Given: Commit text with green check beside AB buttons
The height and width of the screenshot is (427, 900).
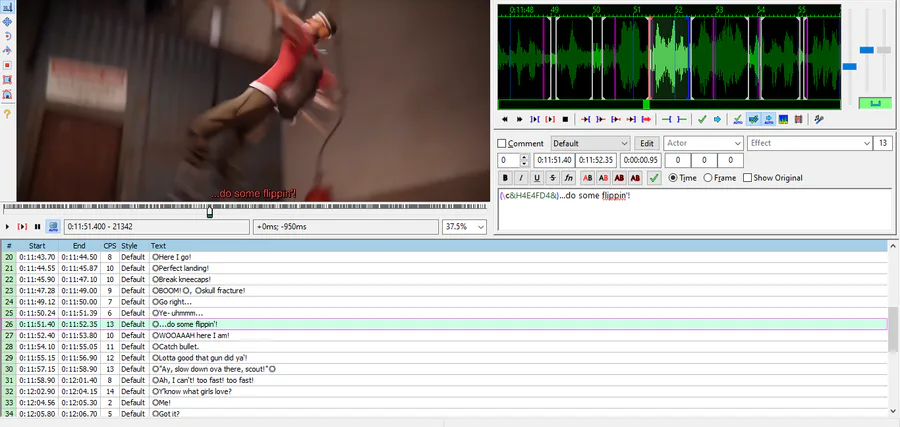Looking at the screenshot, I should pos(654,178).
